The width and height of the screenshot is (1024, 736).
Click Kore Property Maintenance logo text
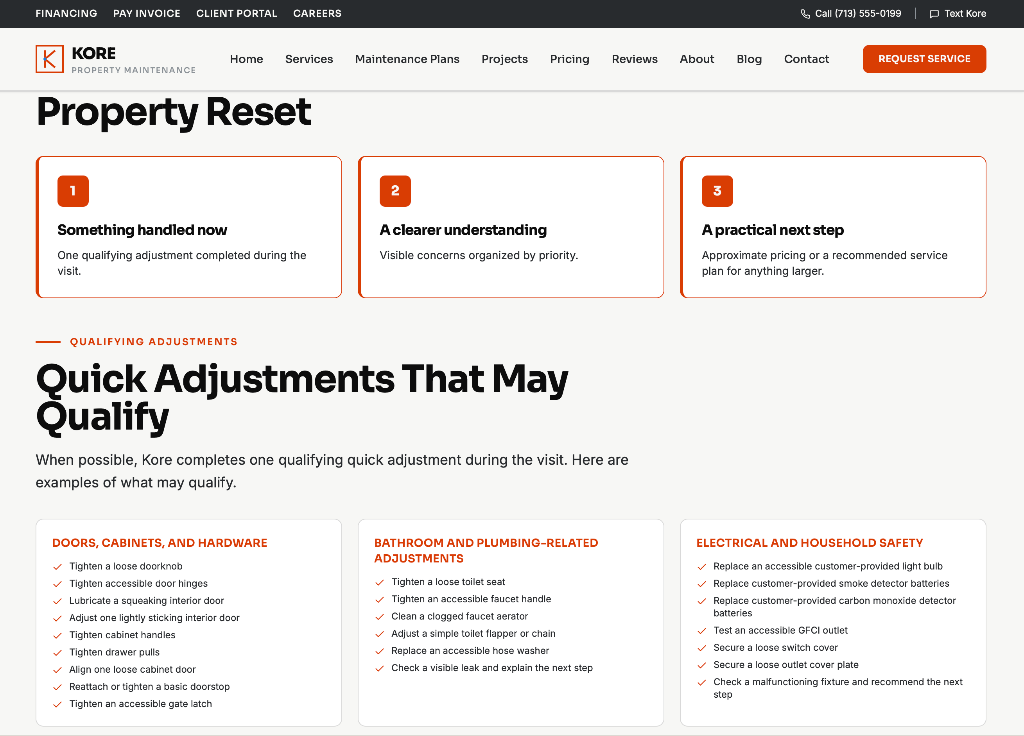[x=133, y=59]
